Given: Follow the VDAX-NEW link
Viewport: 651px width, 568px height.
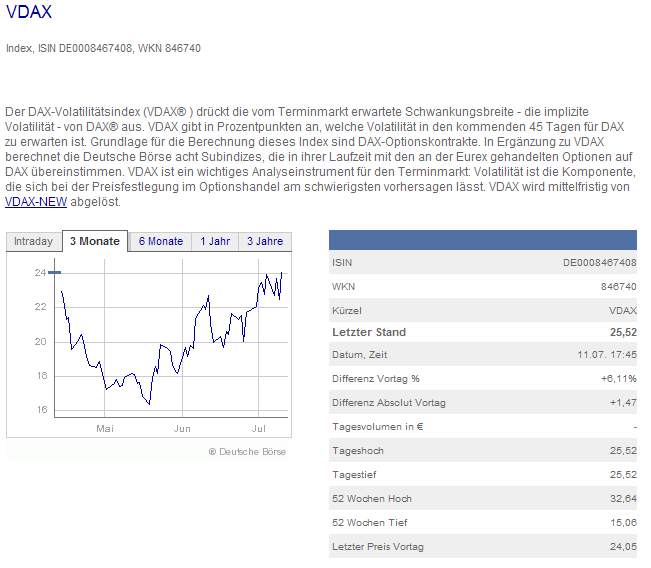Looking at the screenshot, I should [x=36, y=202].
